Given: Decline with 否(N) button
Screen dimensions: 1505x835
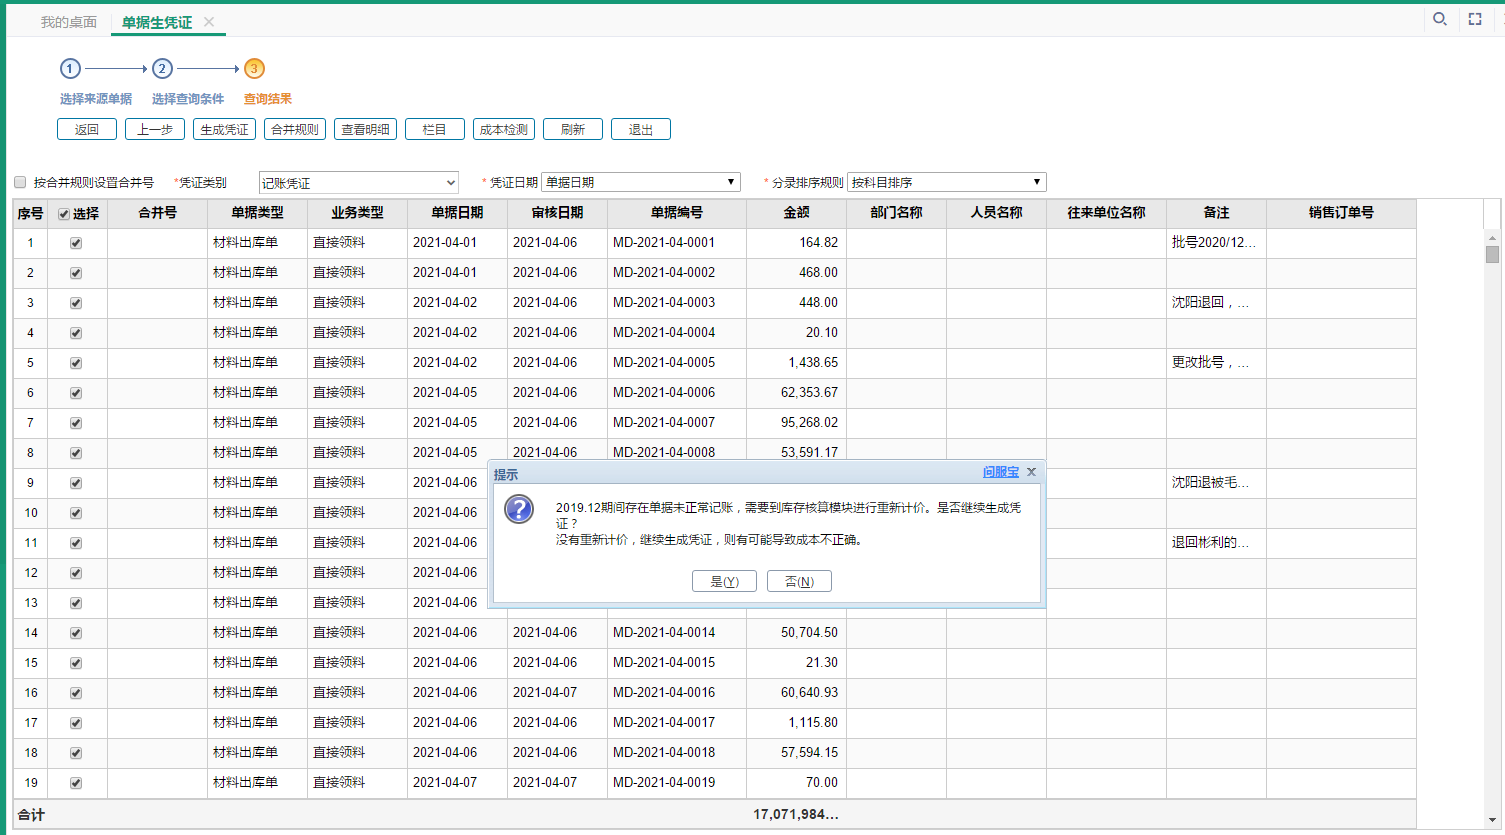Looking at the screenshot, I should 799,581.
